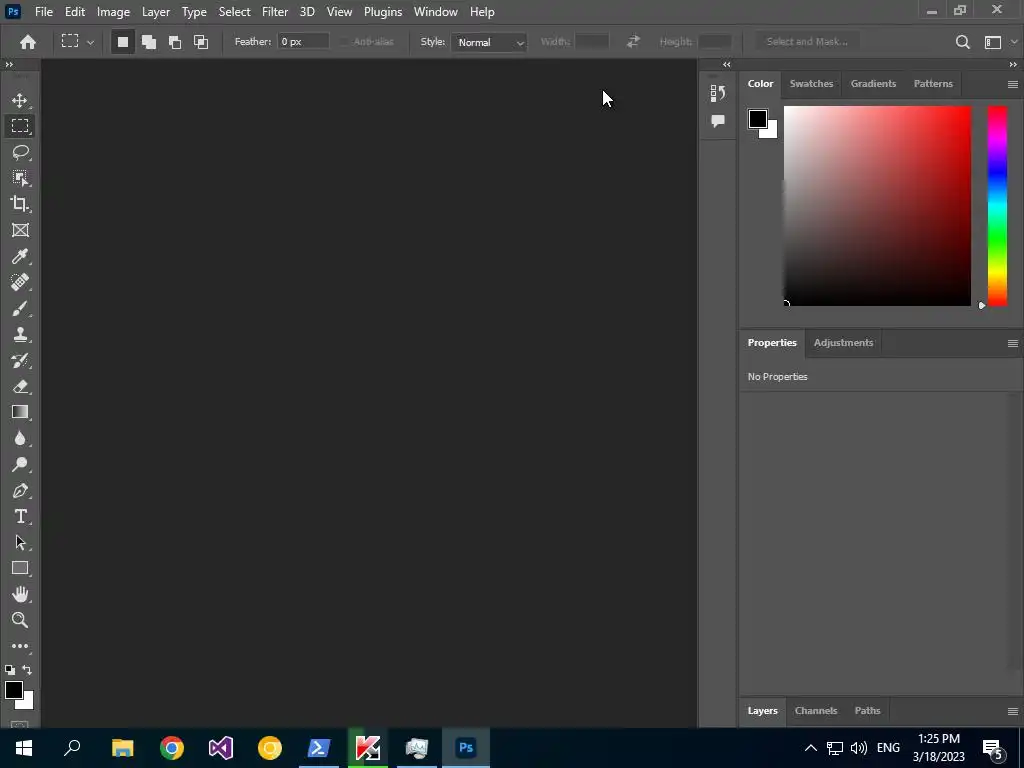Open the Plugins menu
The image size is (1024, 768).
[383, 12]
